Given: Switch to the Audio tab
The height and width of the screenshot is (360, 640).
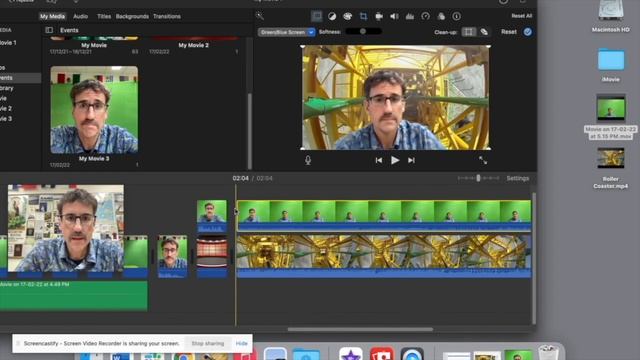Looking at the screenshot, I should click(x=80, y=16).
